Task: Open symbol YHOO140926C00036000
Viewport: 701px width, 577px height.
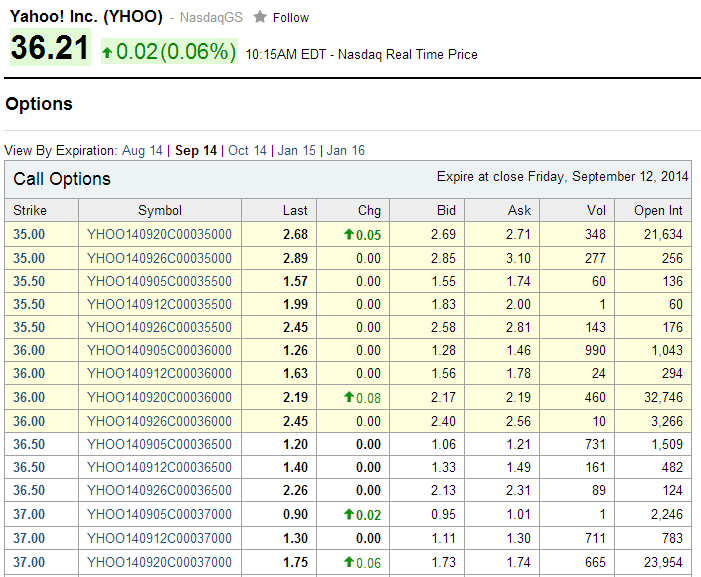Action: tap(160, 421)
